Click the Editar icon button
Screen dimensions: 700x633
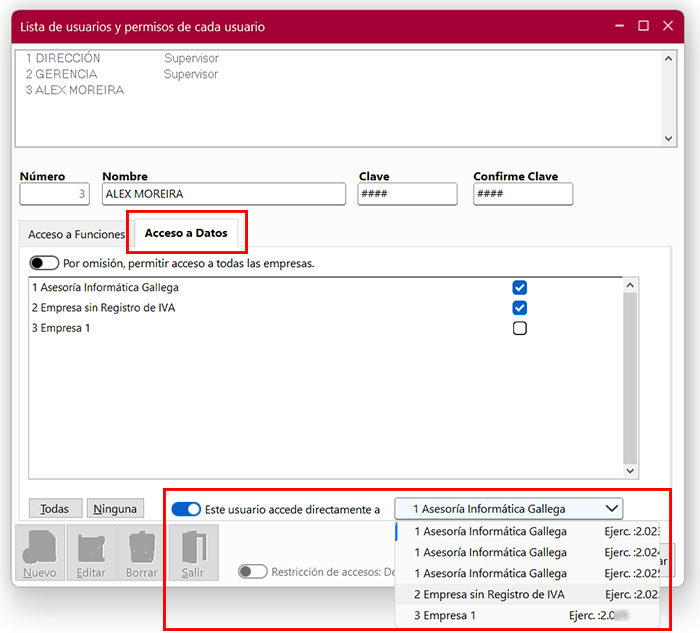(91, 554)
